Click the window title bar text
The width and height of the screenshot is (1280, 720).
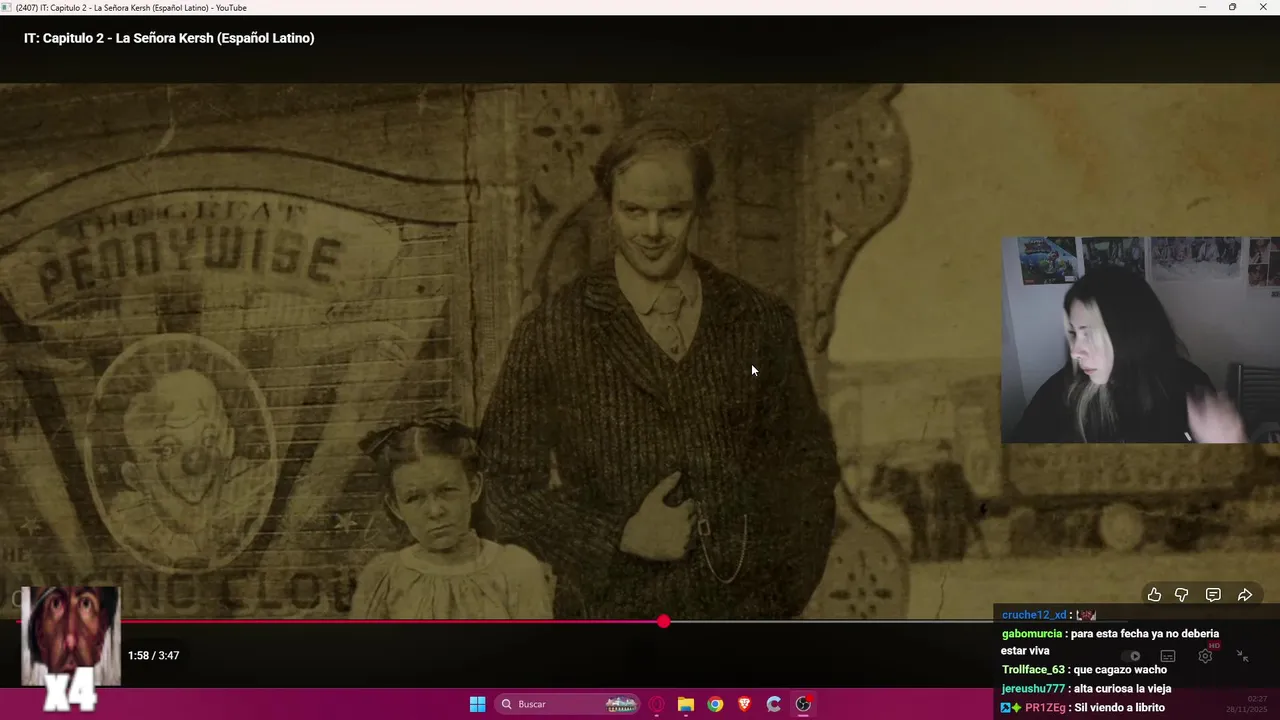[131, 7]
